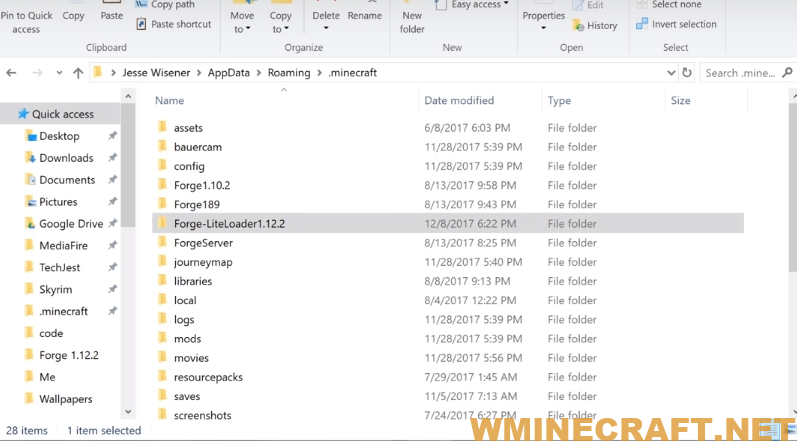Click the search magnifier icon
The image size is (797, 441).
(x=787, y=73)
